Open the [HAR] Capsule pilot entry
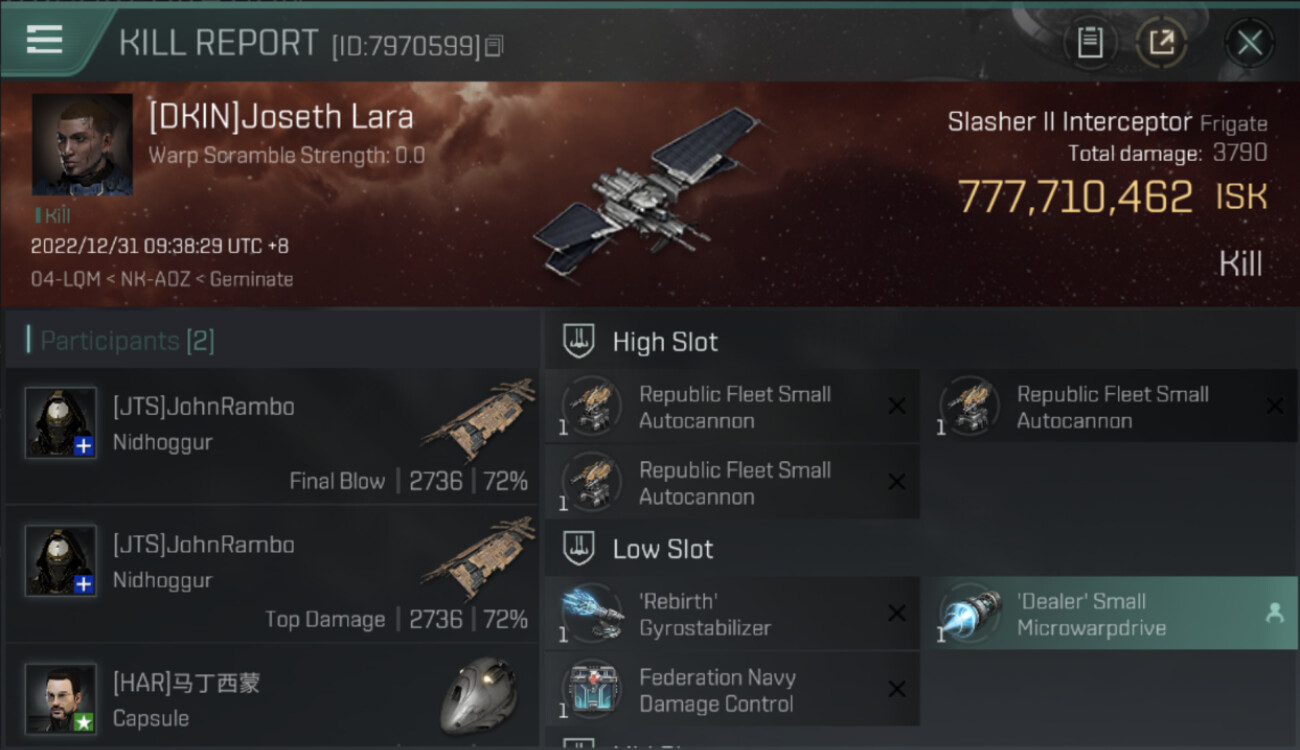 tap(272, 697)
